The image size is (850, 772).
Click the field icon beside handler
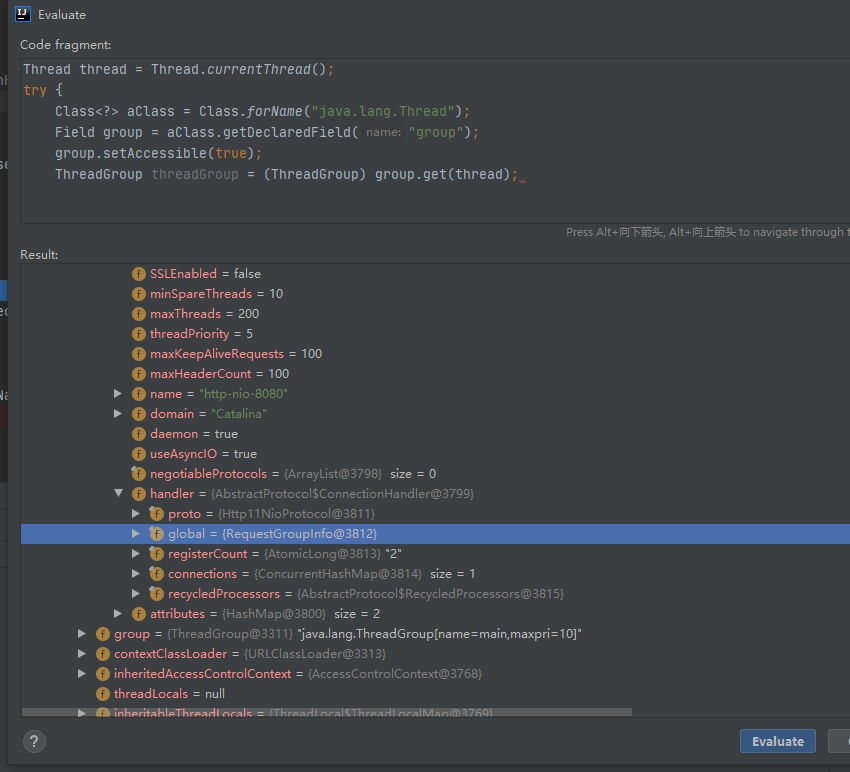[x=139, y=494]
